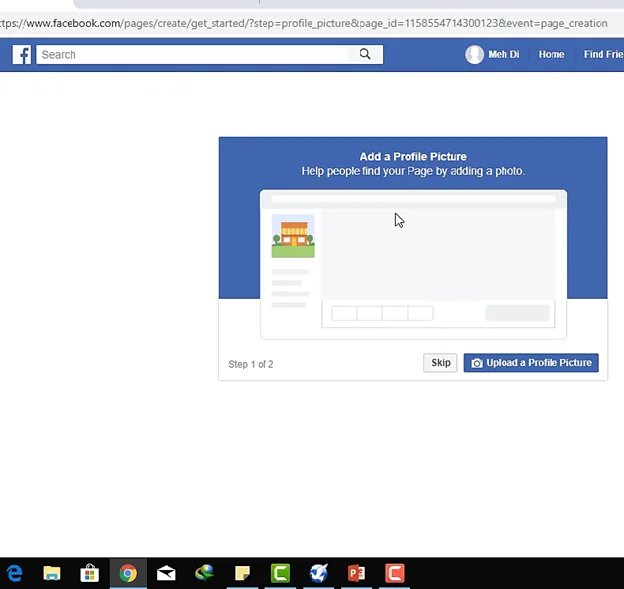This screenshot has width=624, height=589.
Task: Launch Microsoft Store from the taskbar
Action: coord(90,573)
